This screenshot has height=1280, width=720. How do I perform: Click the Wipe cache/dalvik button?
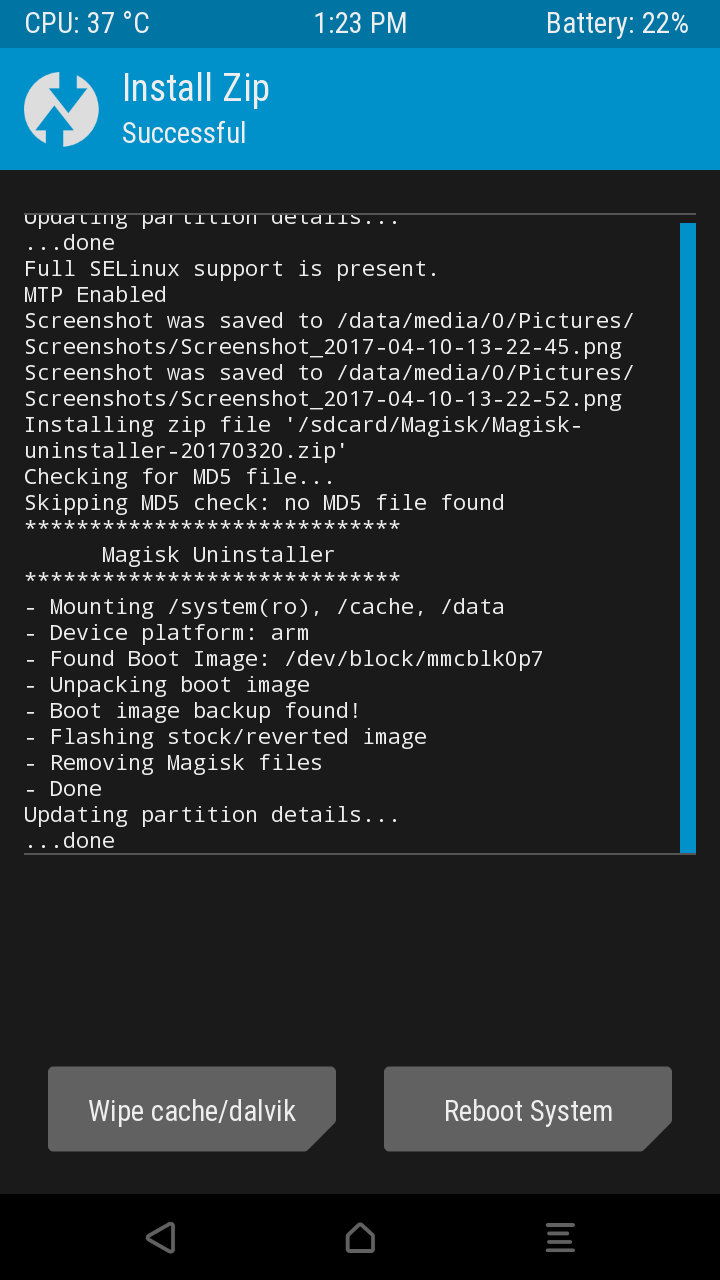(x=192, y=1109)
